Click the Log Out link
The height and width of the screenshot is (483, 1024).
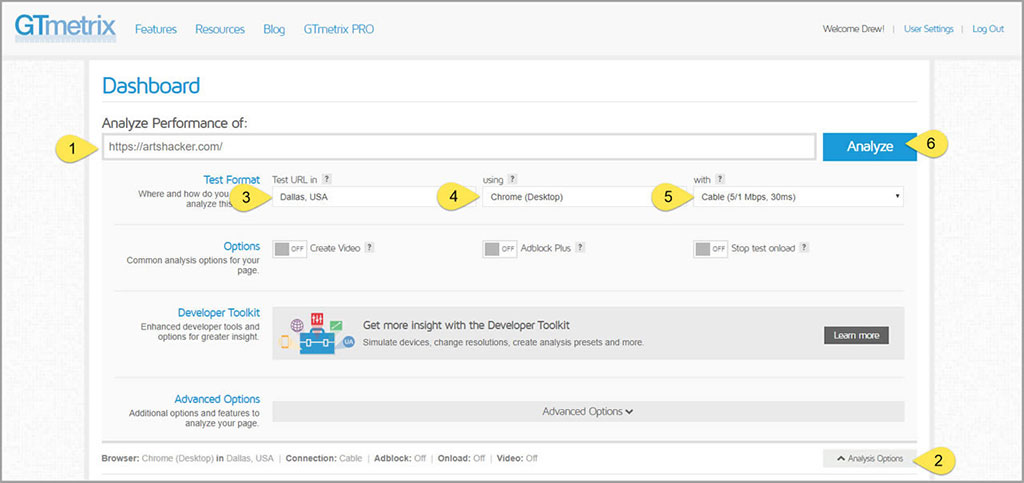coord(988,29)
